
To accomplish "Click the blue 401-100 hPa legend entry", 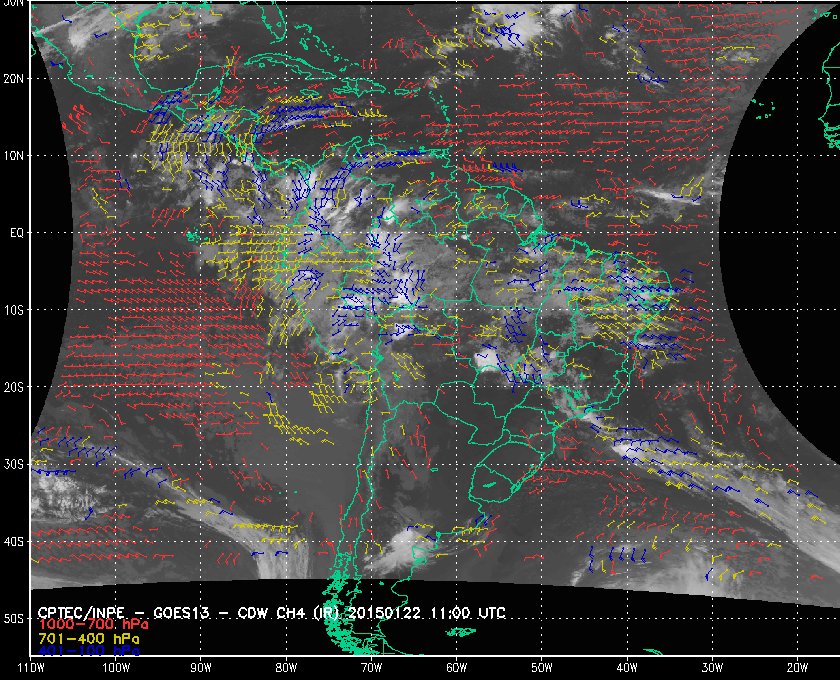I will [88, 651].
